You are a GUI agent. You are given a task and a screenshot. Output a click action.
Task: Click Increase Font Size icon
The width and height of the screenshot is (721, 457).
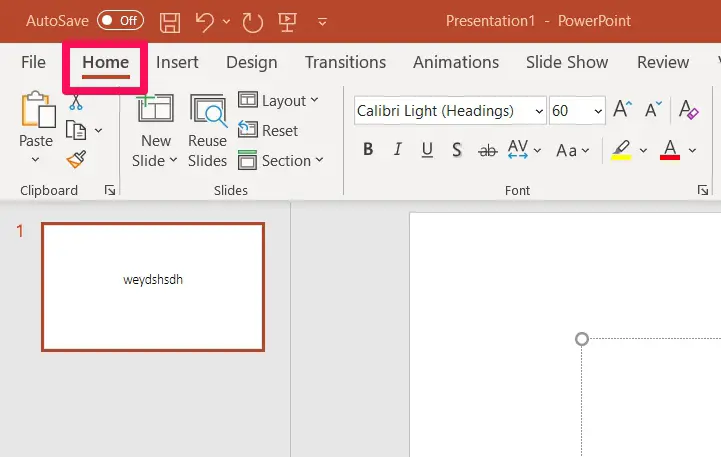click(x=623, y=109)
